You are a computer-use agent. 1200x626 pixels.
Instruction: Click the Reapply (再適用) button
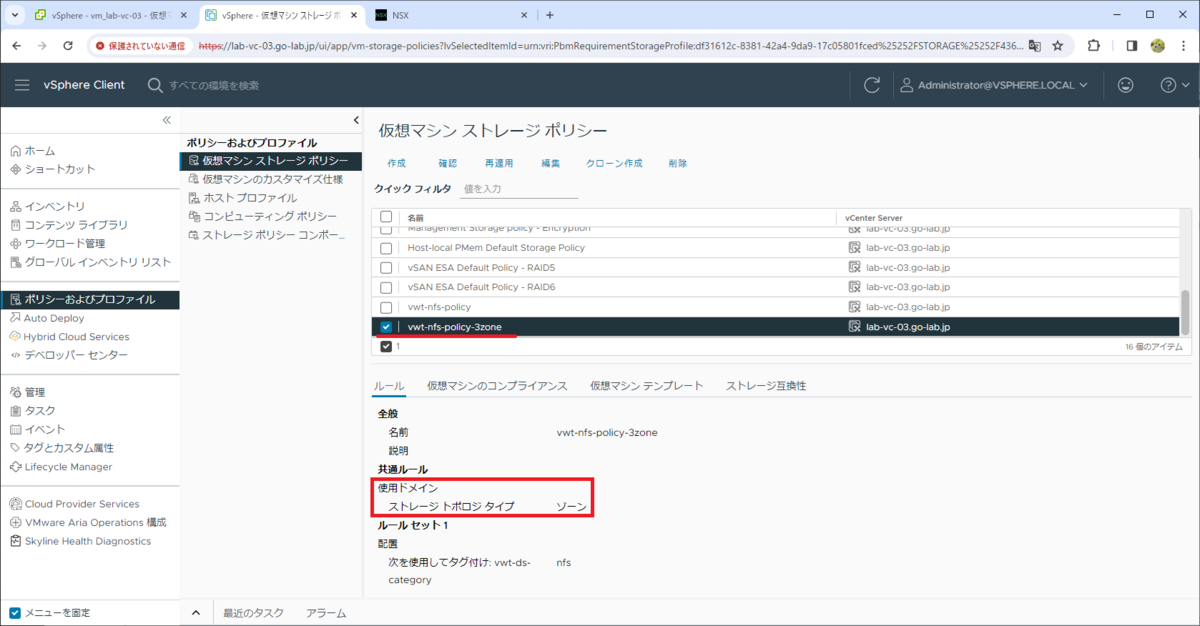499,163
